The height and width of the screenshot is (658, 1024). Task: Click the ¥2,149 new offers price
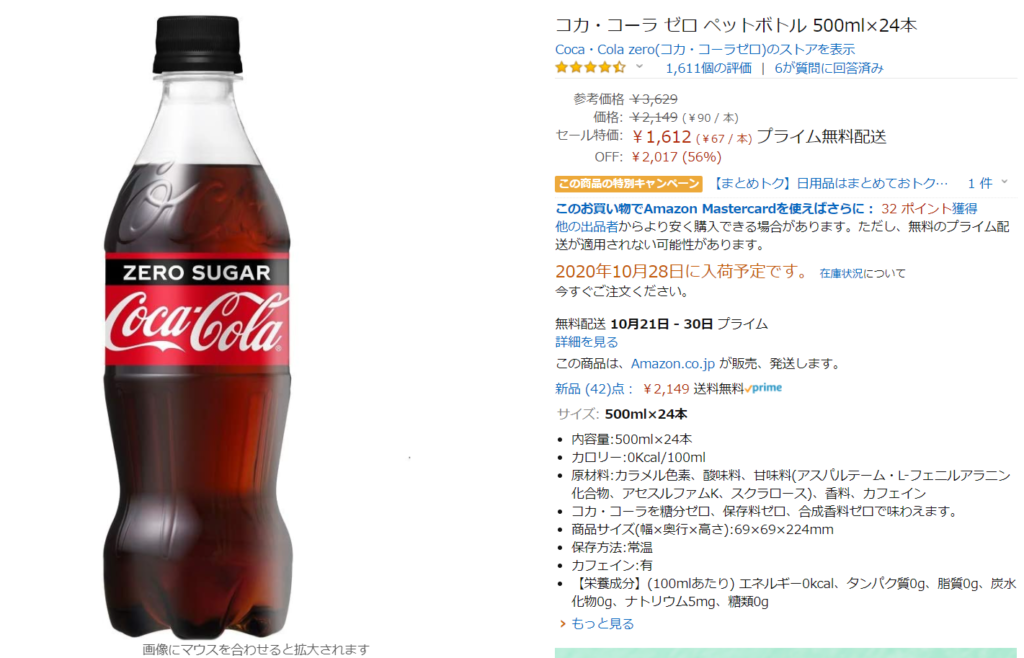[665, 389]
